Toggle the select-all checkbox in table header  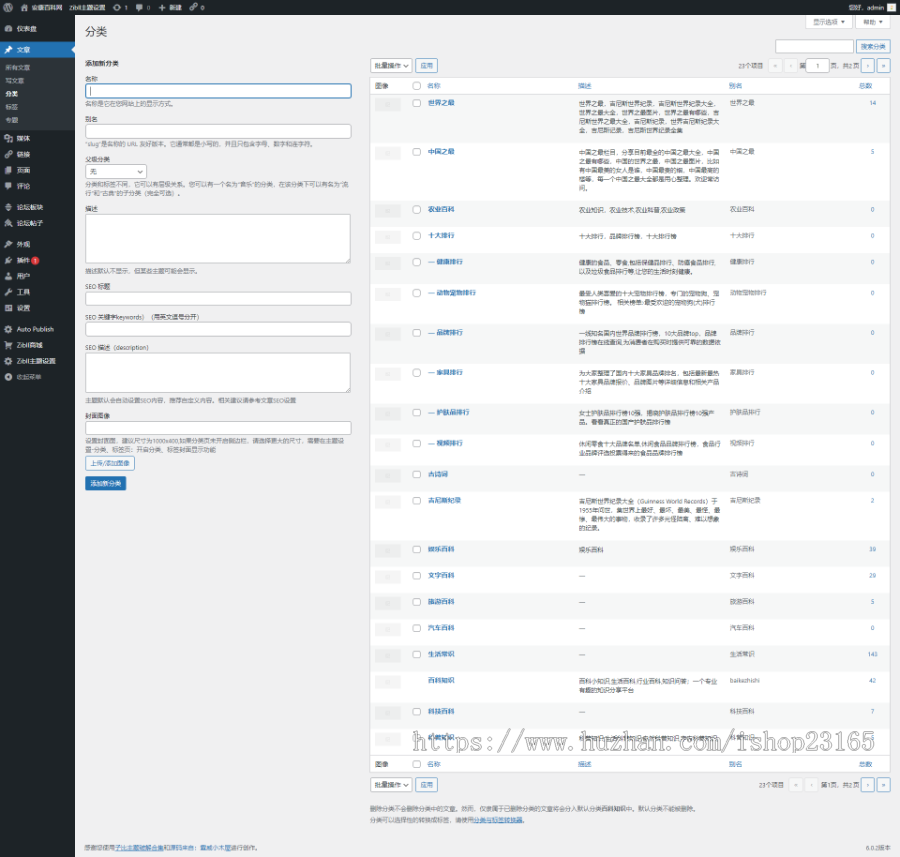click(417, 86)
